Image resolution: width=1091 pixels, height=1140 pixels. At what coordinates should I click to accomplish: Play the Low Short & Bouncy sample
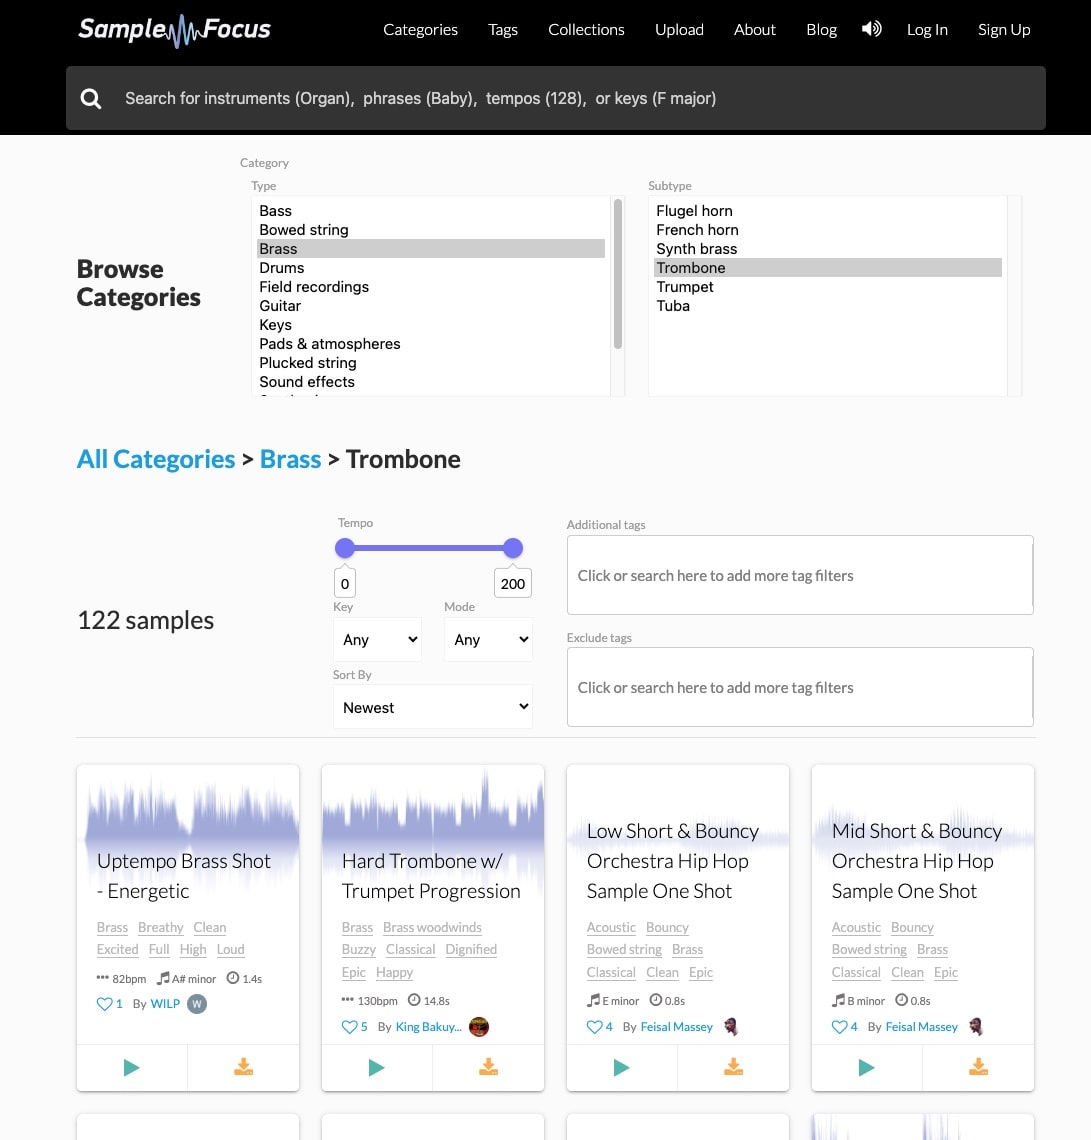pos(621,1067)
